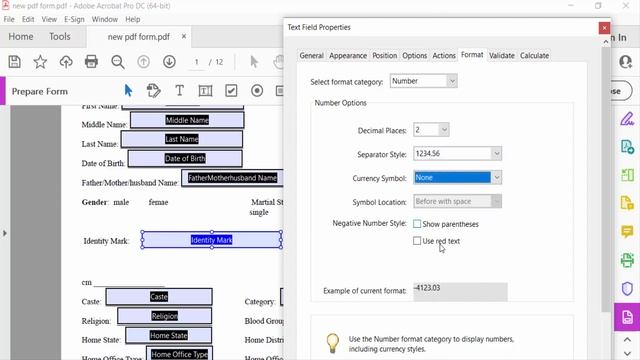
Task: Switch to the General tab
Action: (311, 56)
